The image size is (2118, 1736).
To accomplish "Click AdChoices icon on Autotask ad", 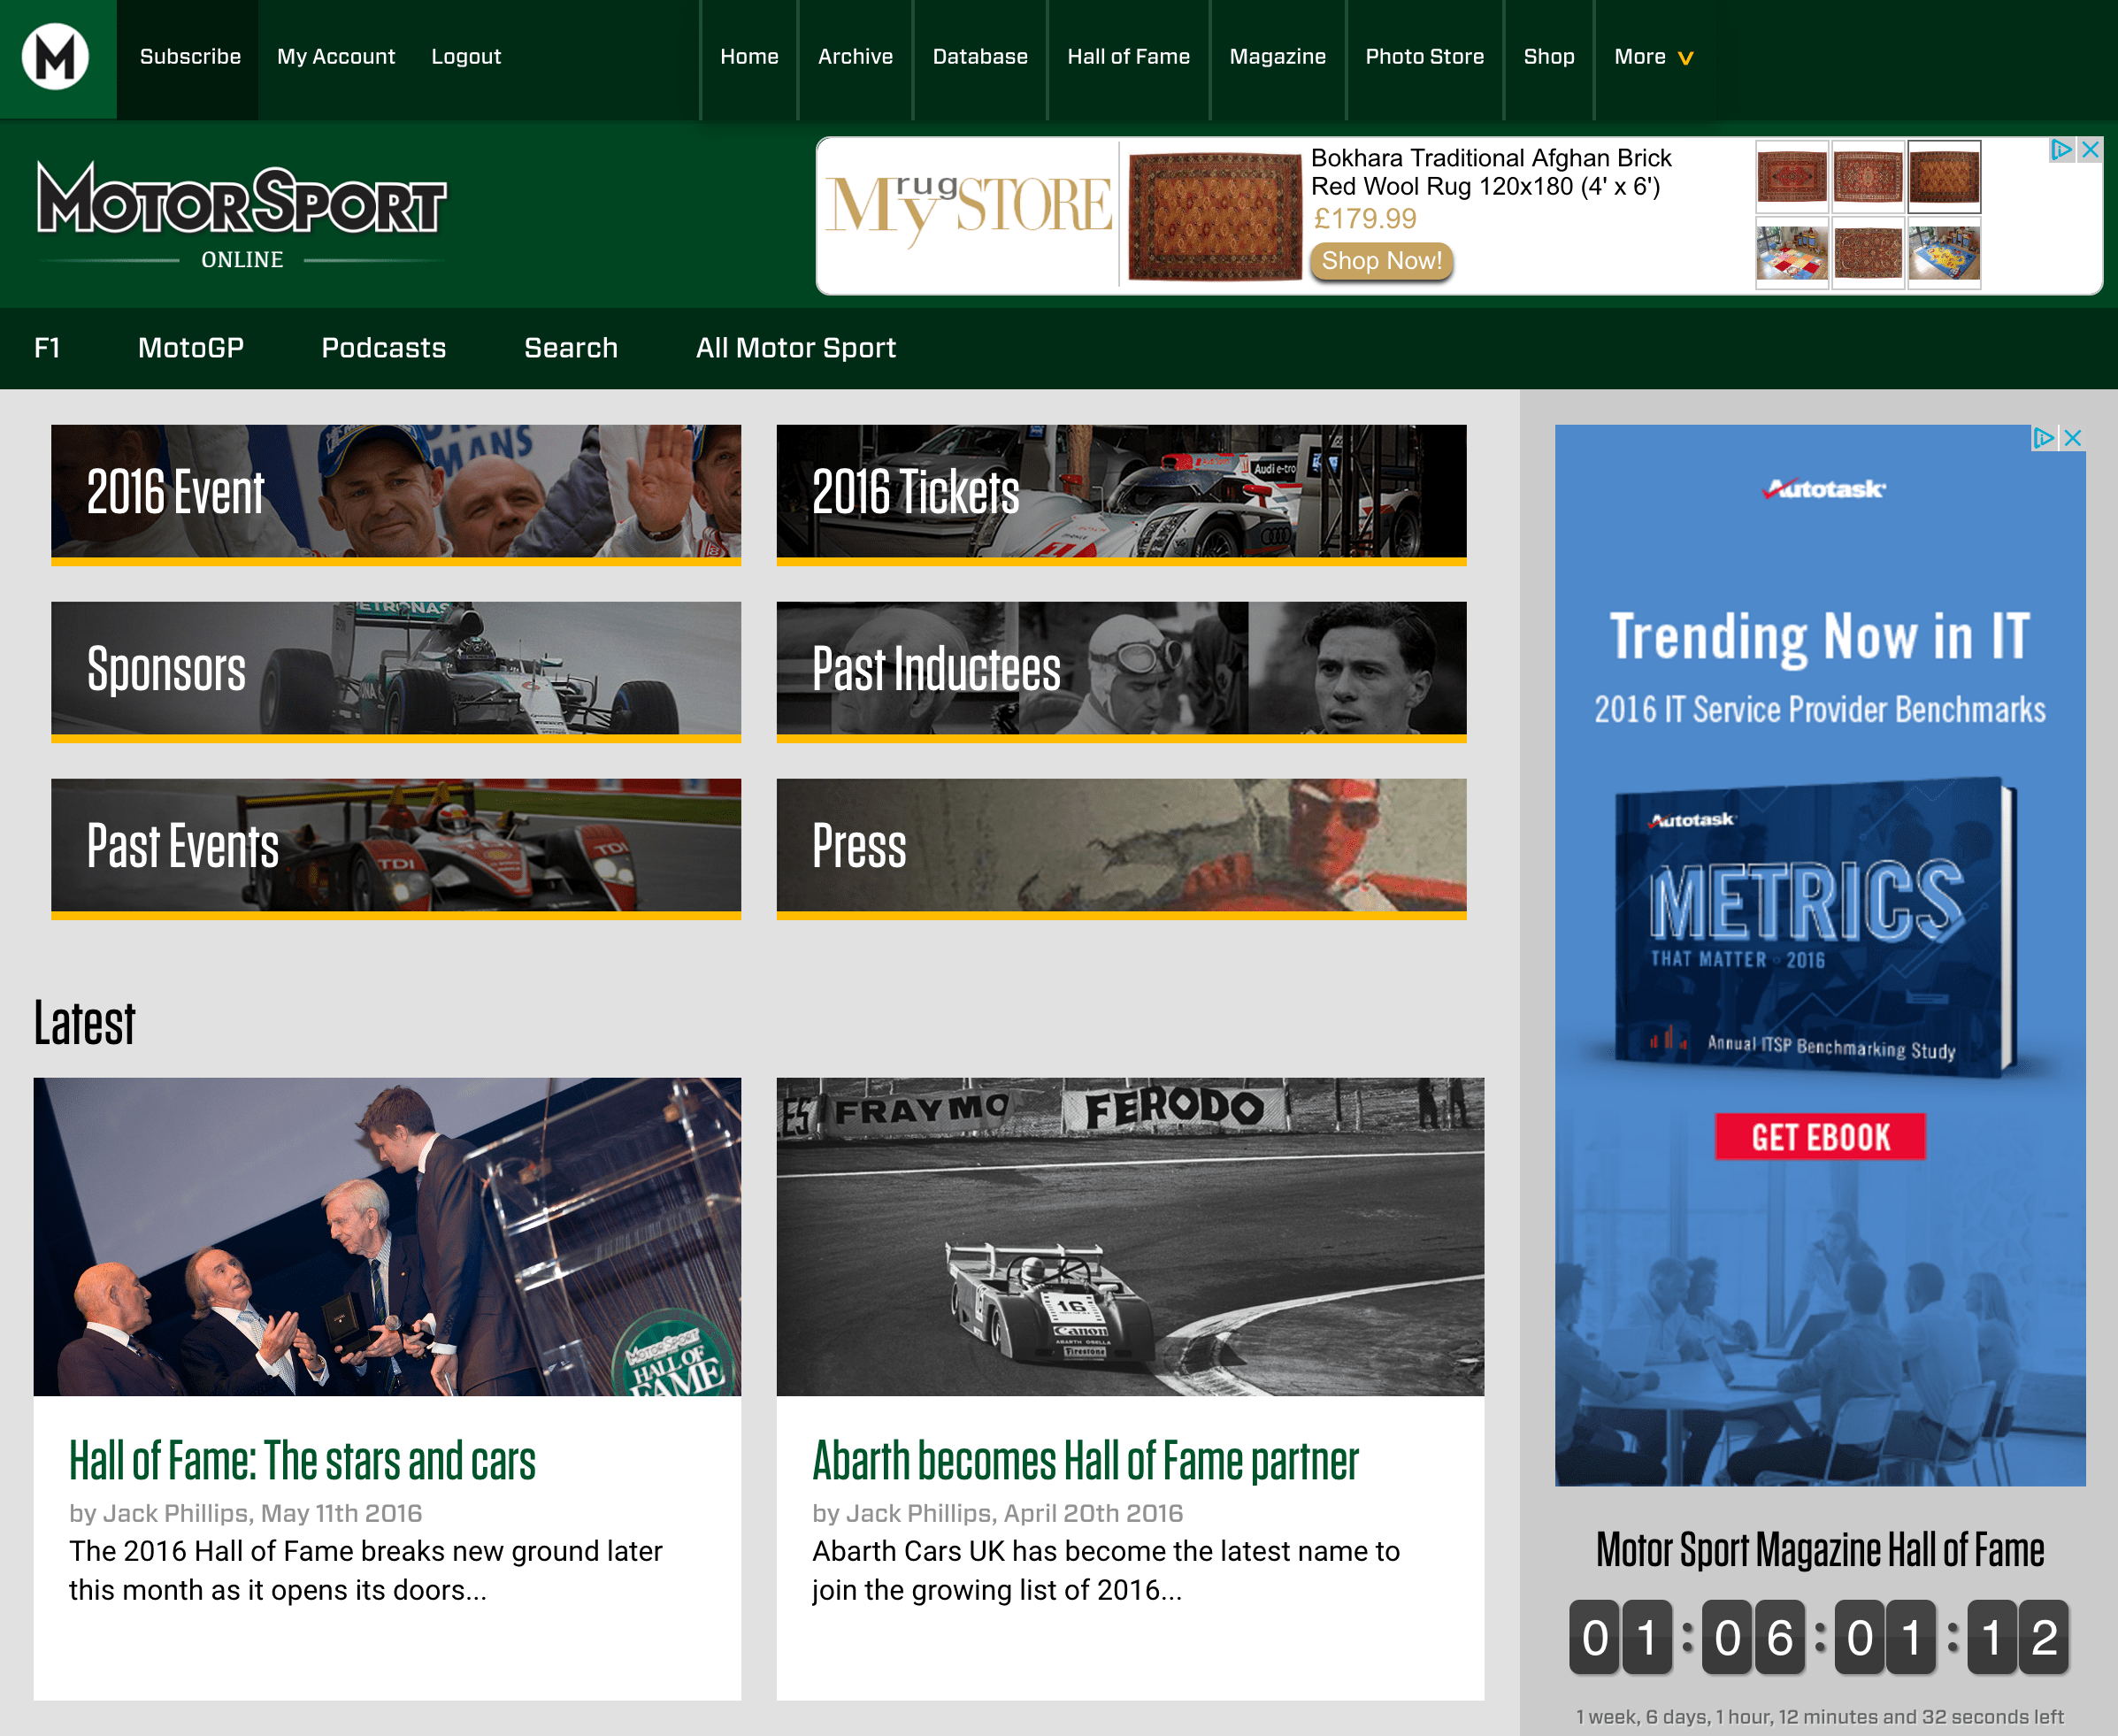I will pos(2044,438).
